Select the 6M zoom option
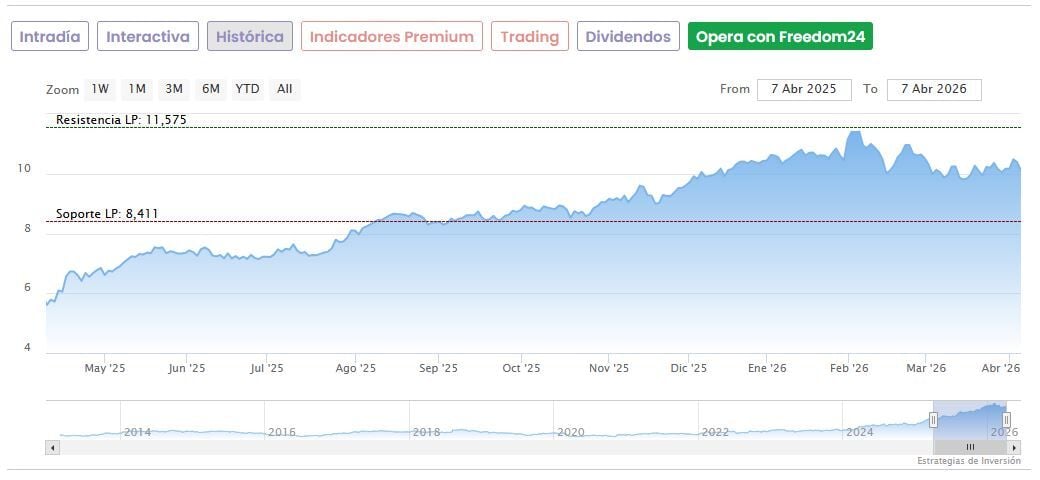1040x480 pixels. click(x=210, y=89)
